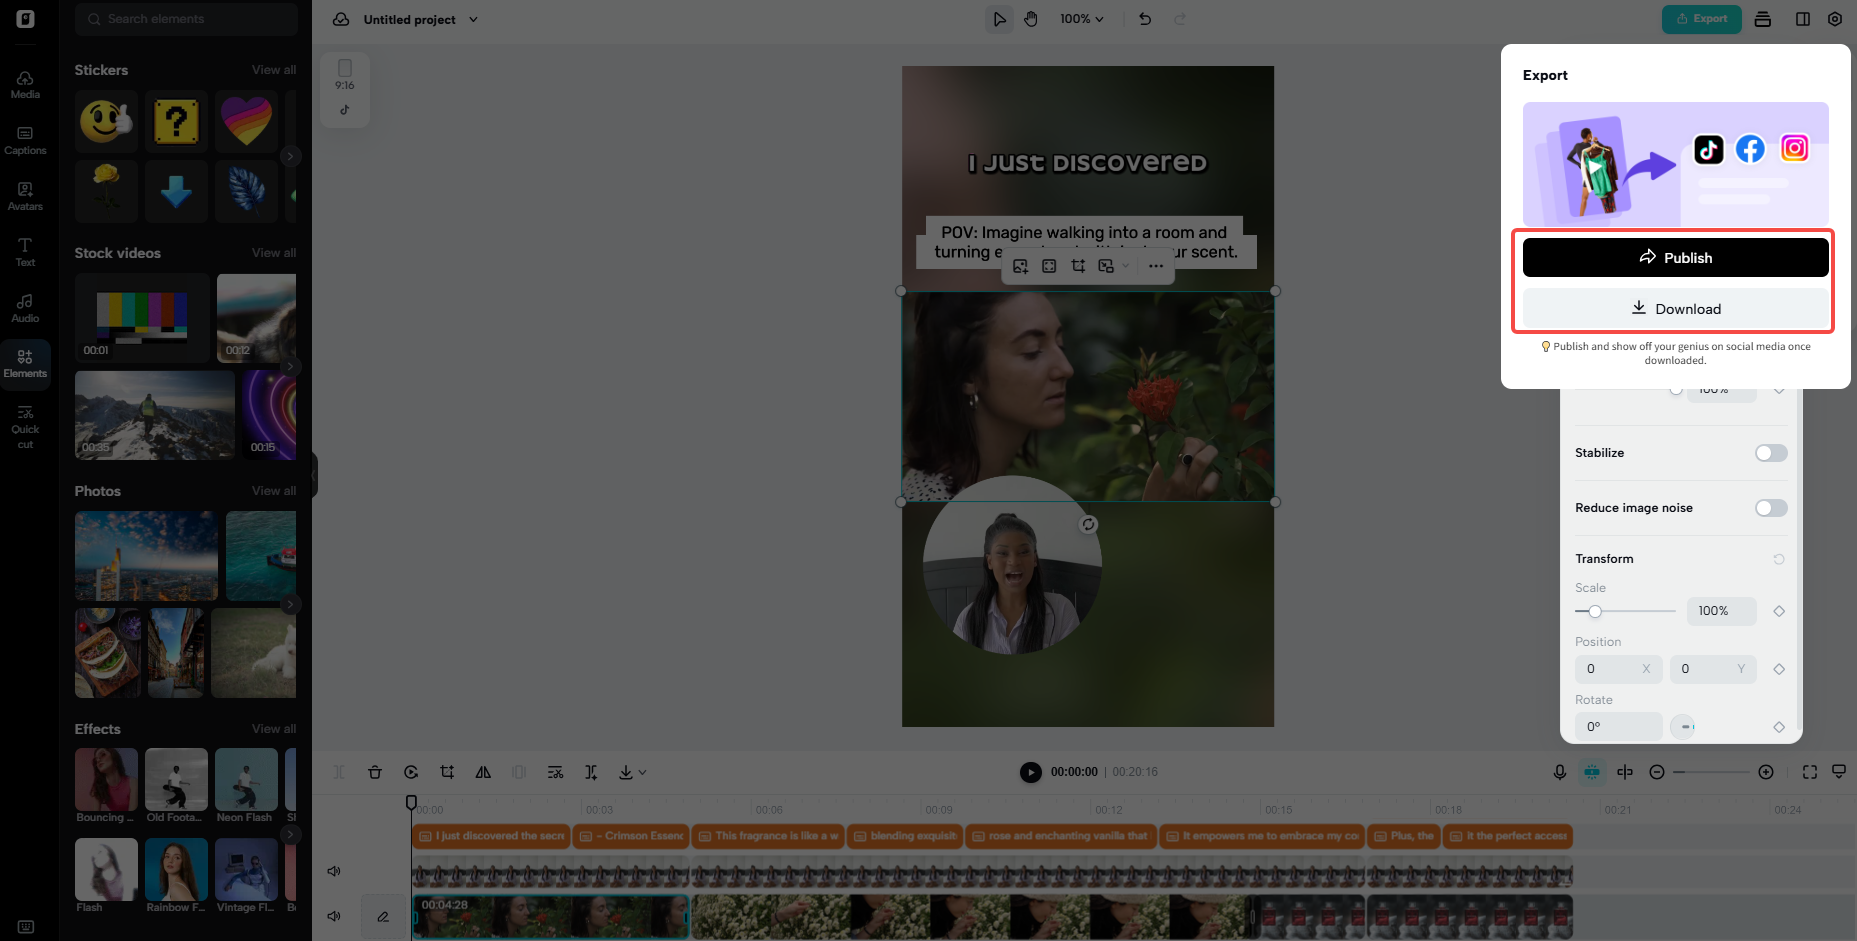1857x941 pixels.
Task: Select the mirror flip tool
Action: [483, 772]
